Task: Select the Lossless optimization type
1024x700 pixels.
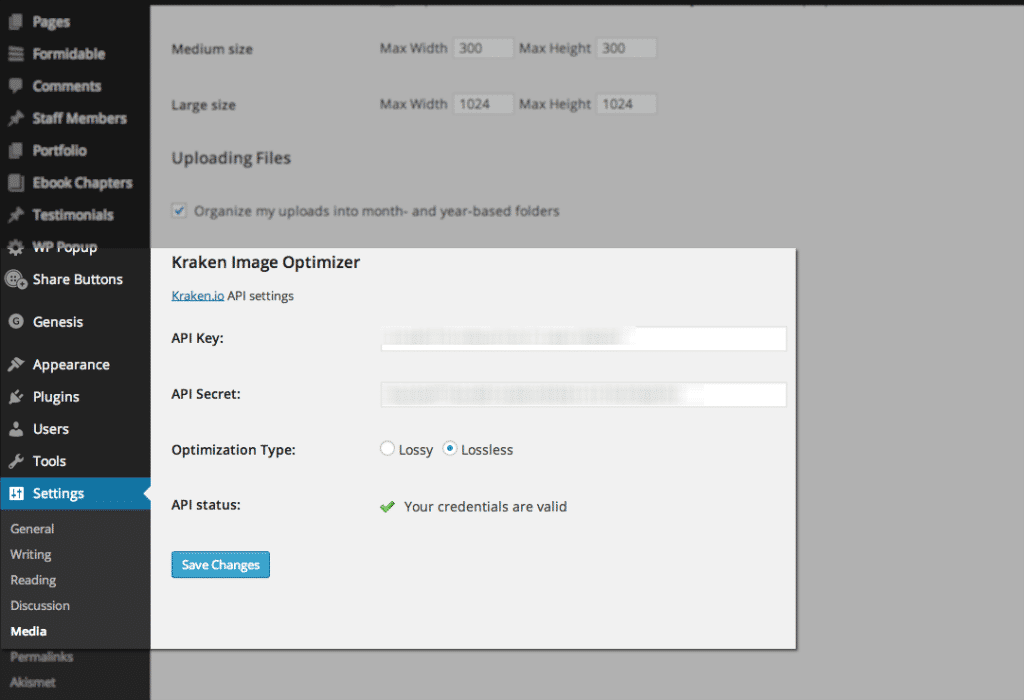Action: [450, 449]
